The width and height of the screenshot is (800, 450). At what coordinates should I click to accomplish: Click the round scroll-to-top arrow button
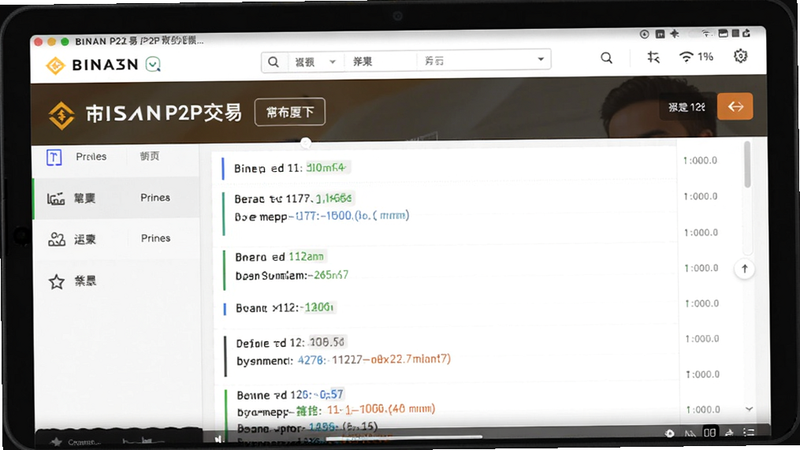tap(744, 269)
